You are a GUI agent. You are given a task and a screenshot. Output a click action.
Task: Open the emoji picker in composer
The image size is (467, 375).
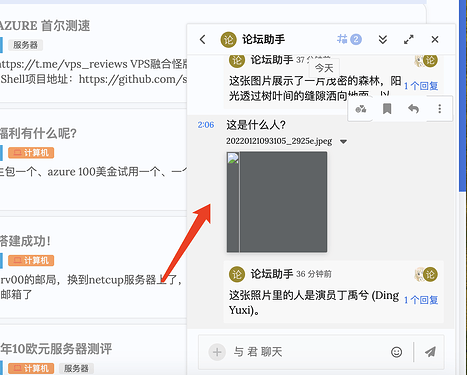396,352
